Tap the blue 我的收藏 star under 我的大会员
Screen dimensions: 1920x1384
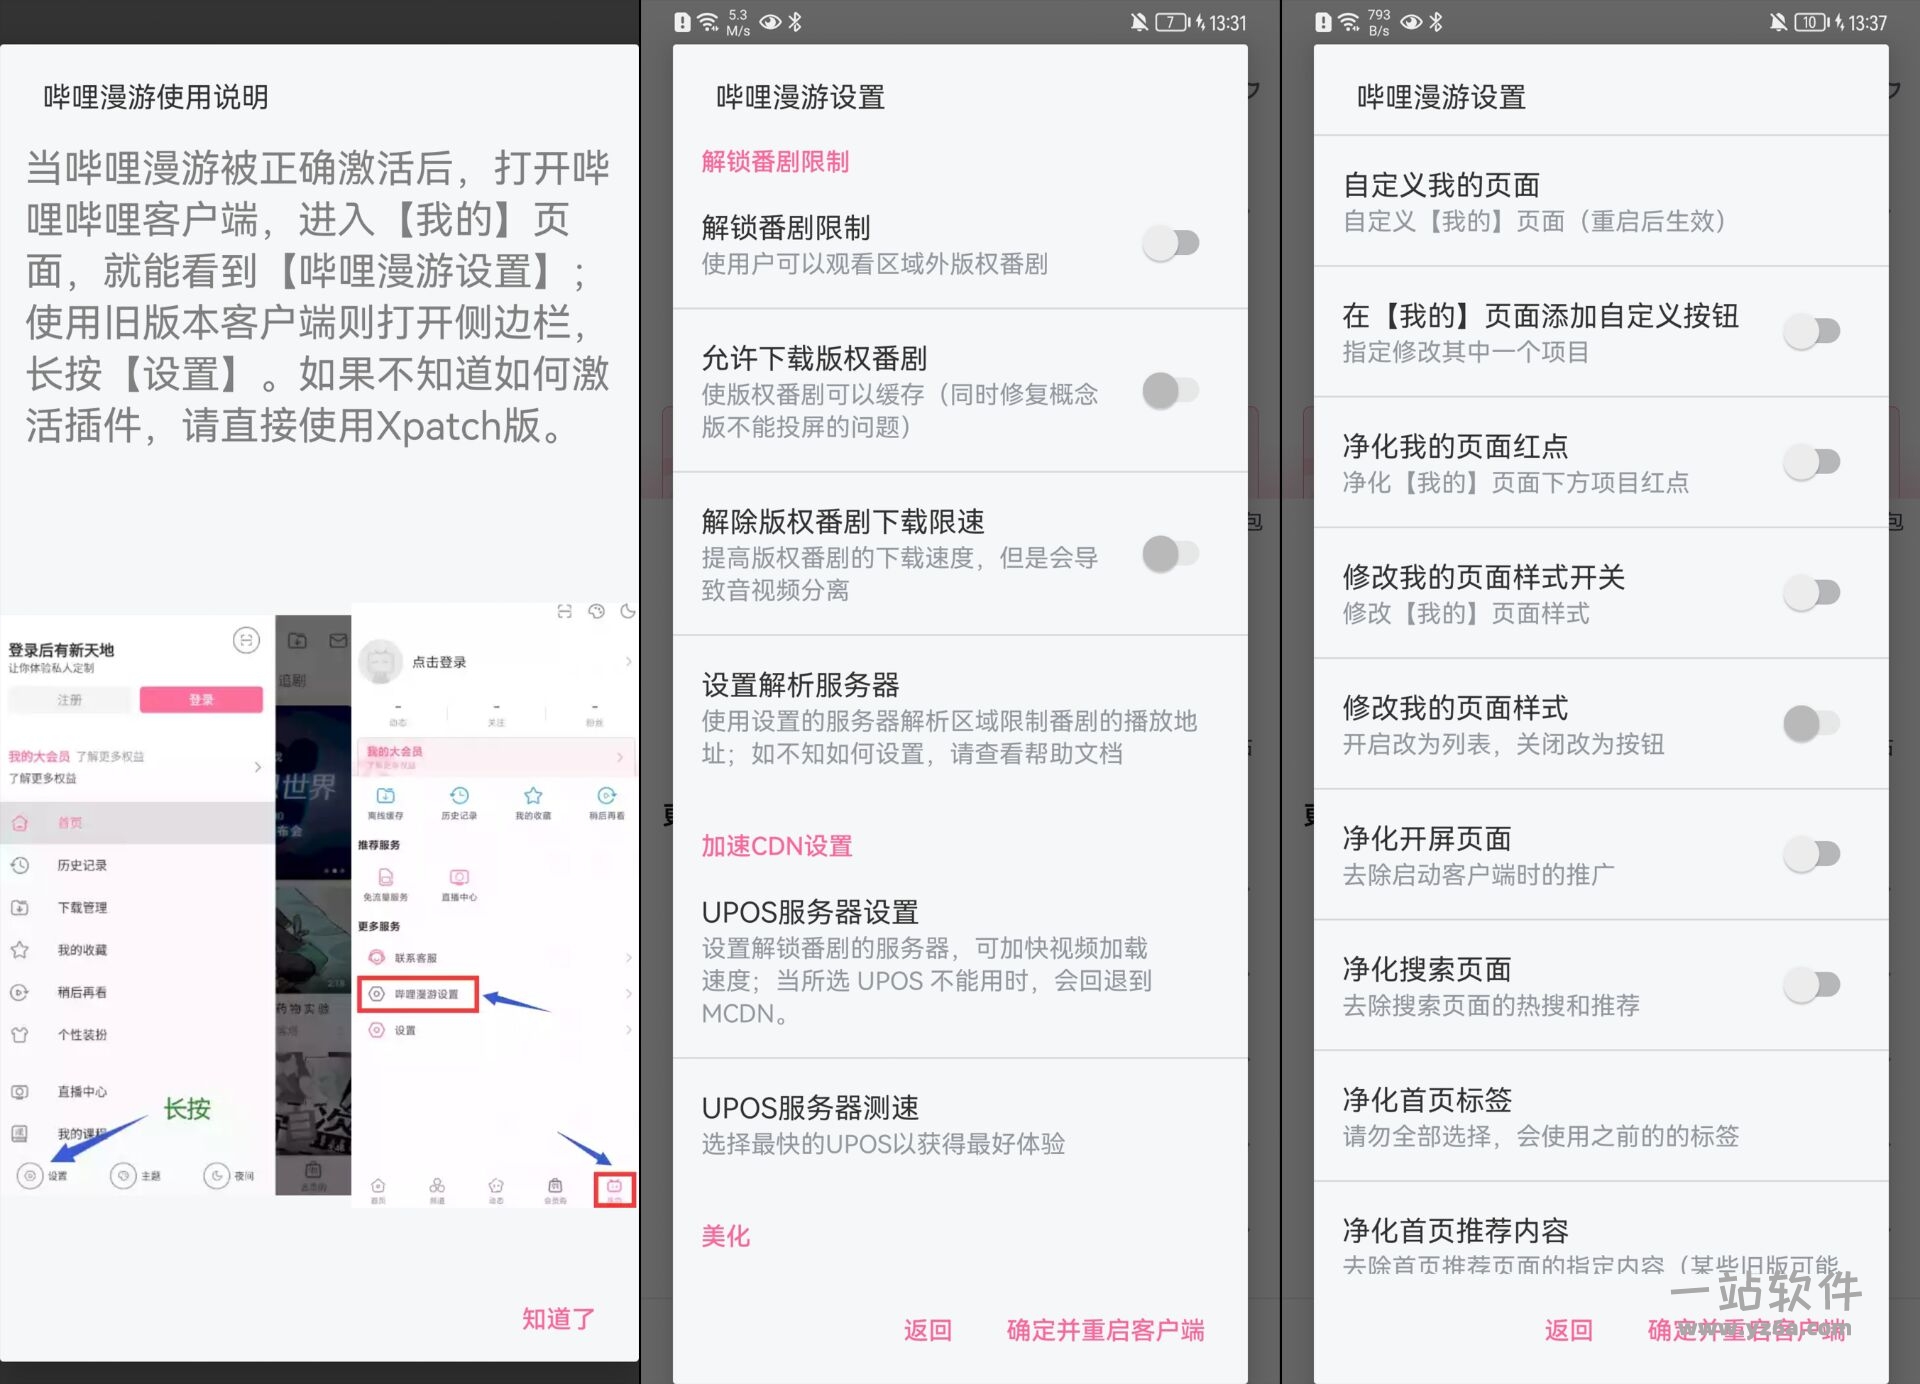point(533,796)
